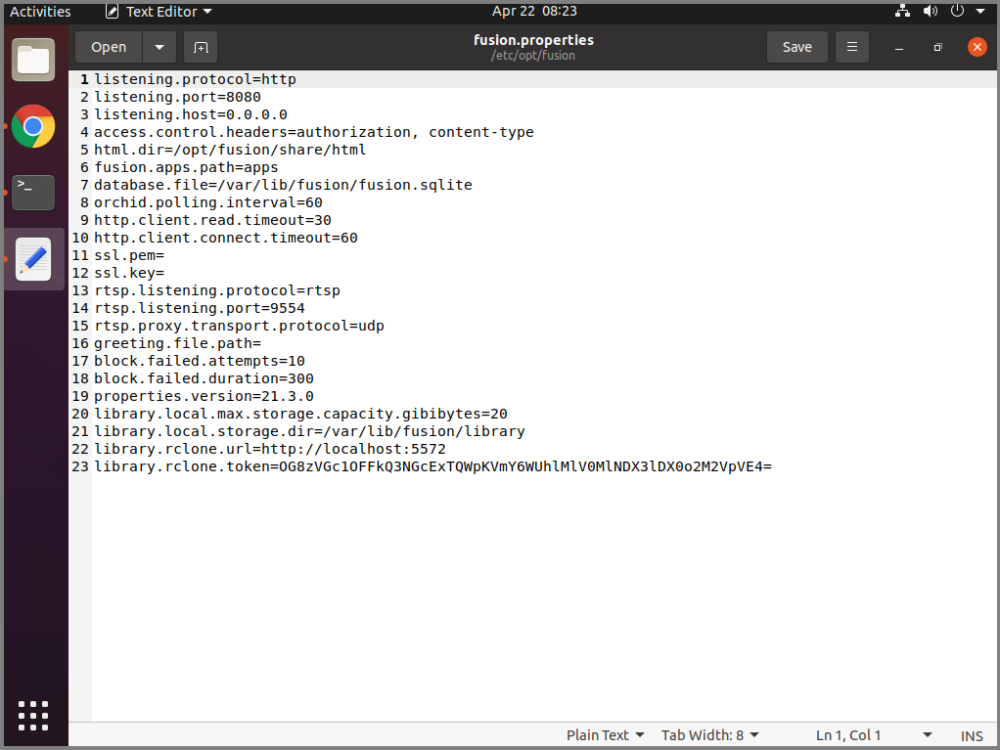
Task: Open a new tab in Text Editor
Action: click(x=200, y=46)
